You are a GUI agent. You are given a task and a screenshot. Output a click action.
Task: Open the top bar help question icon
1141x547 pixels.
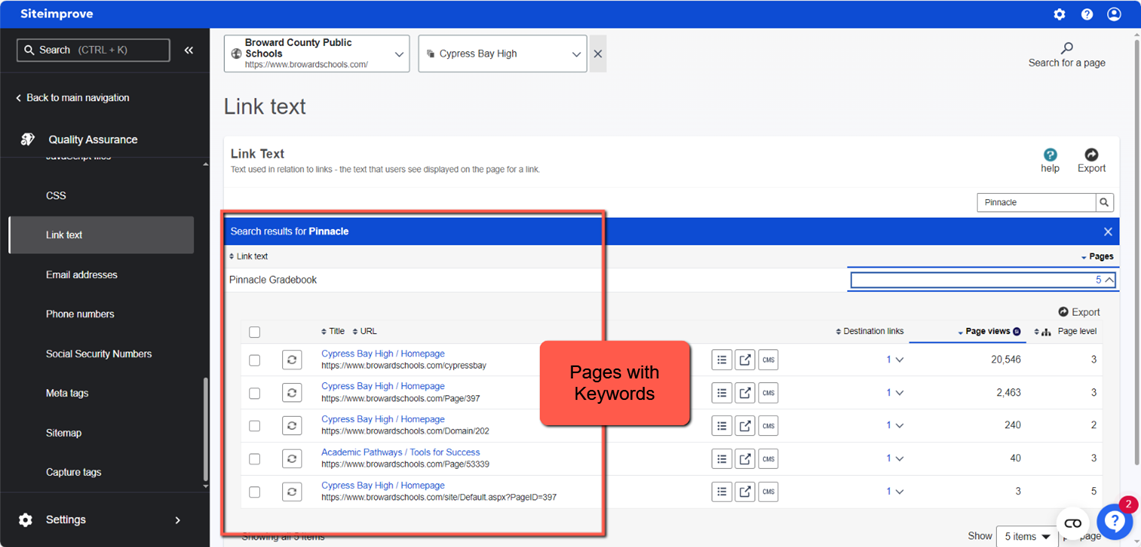click(x=1087, y=14)
